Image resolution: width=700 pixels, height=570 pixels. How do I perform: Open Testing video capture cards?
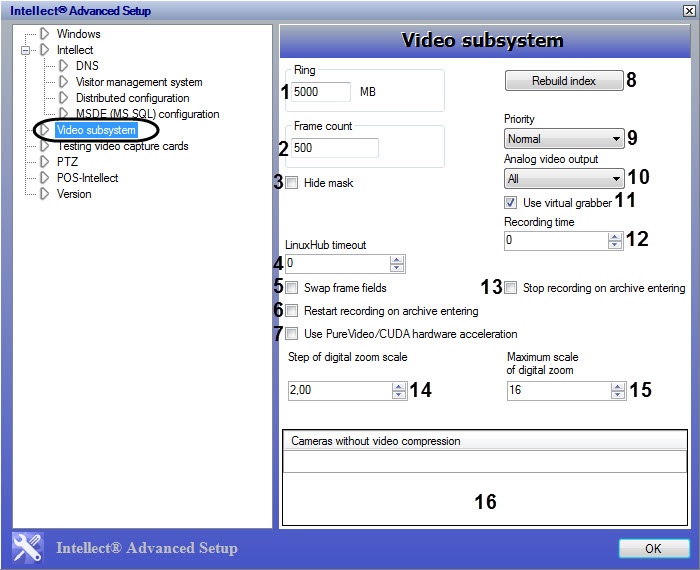click(x=123, y=146)
